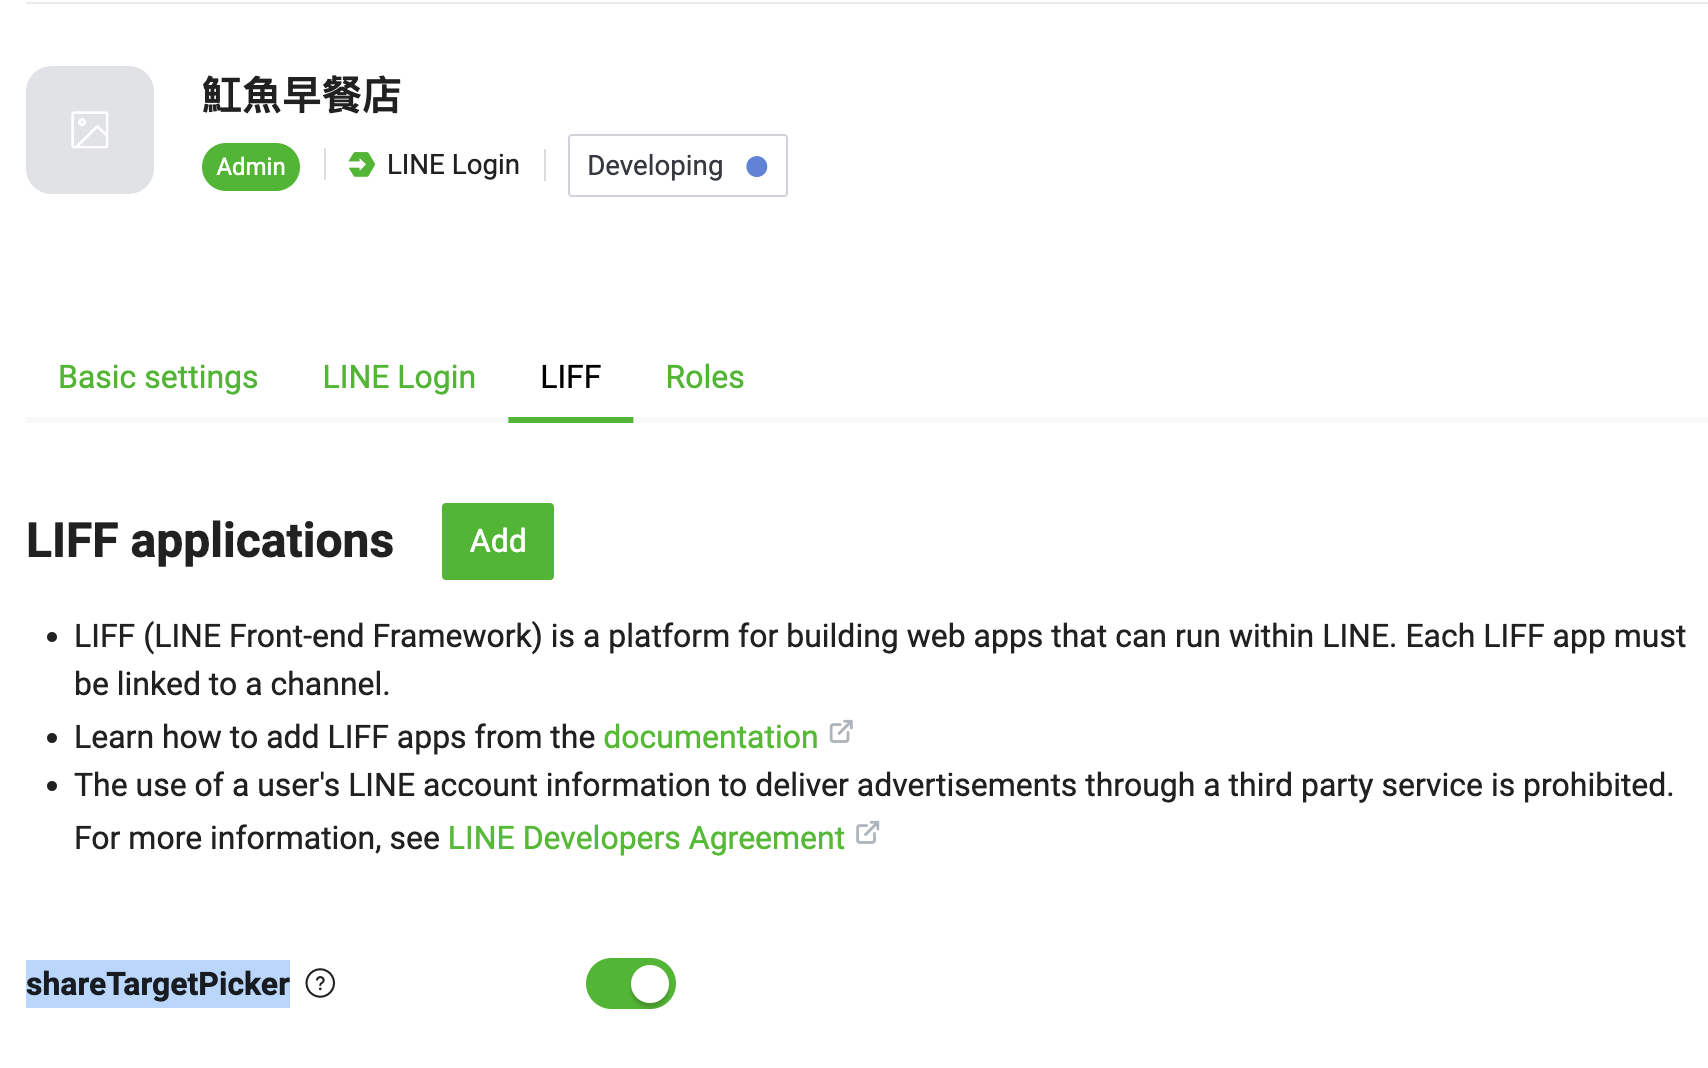This screenshot has height=1068, width=1708.
Task: Click the LINE Login arrow icon
Action: tap(361, 165)
